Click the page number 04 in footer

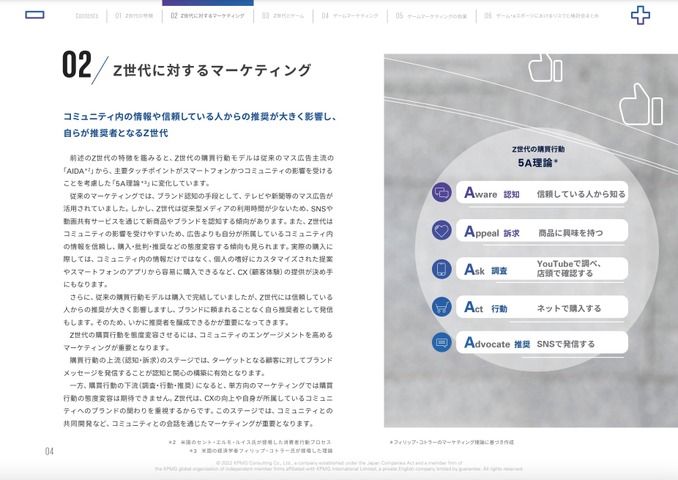click(49, 451)
